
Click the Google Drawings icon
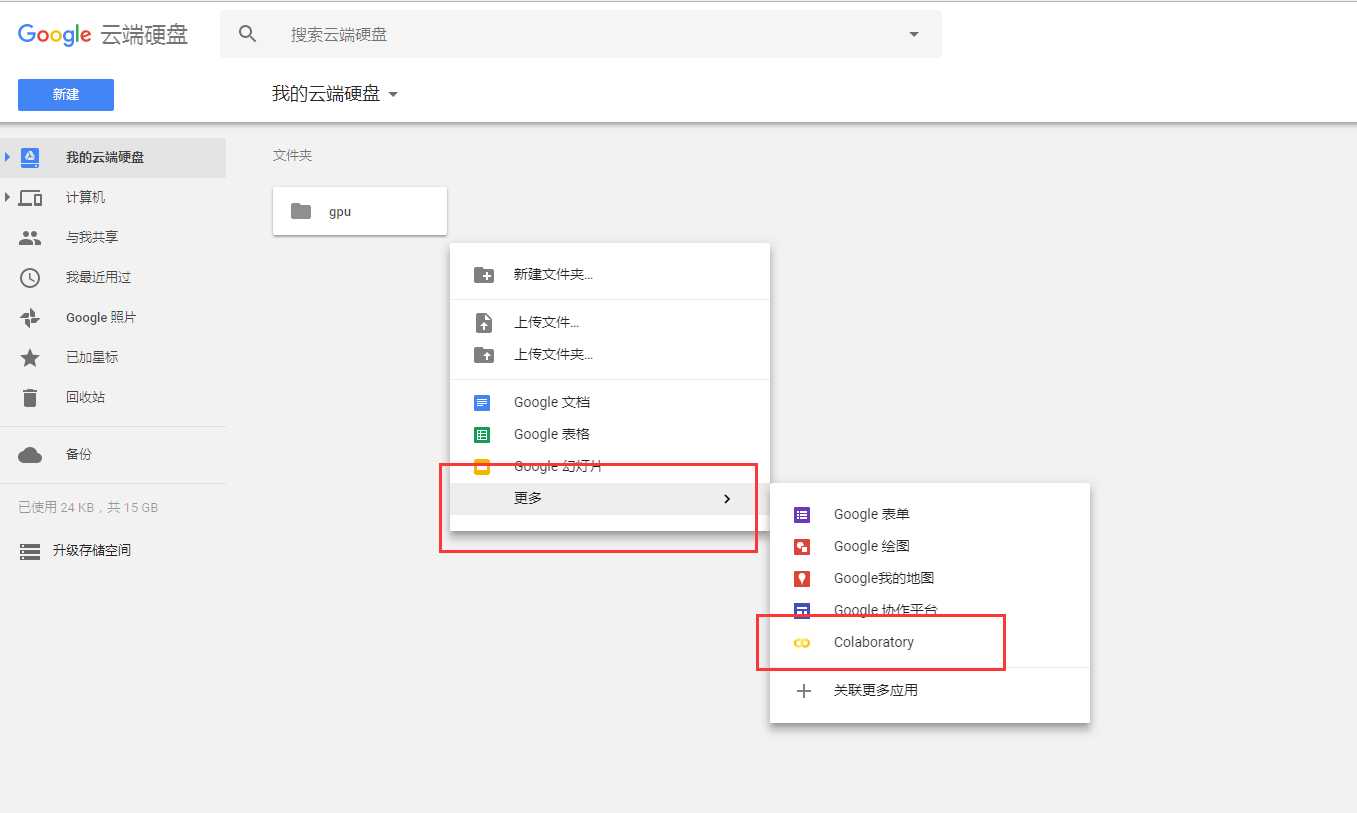(802, 547)
